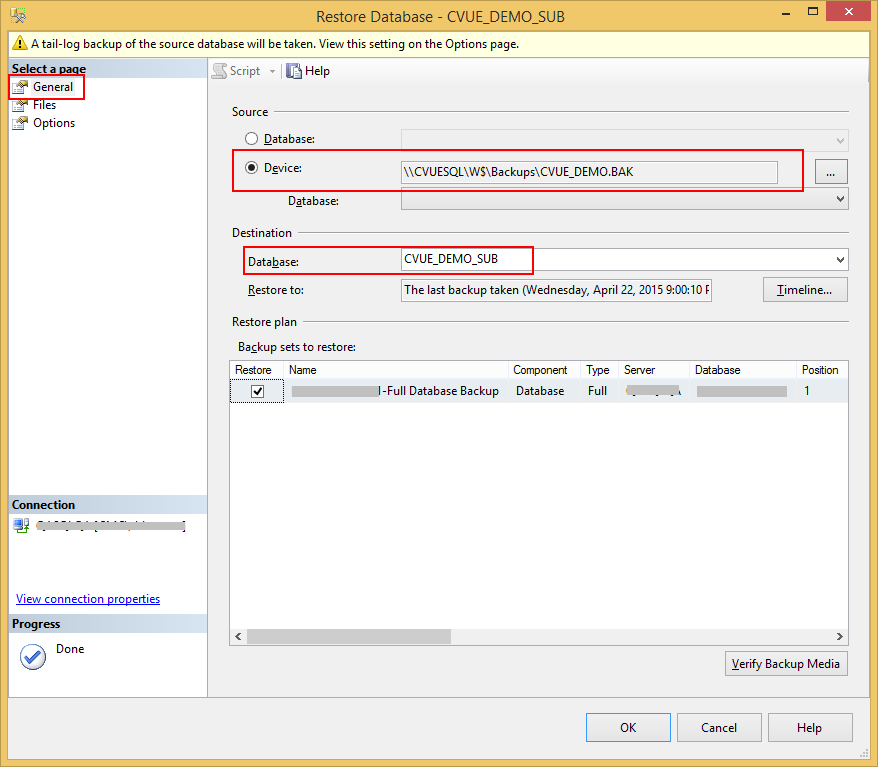The image size is (878, 767).
Task: Open the Options page from Select a page
Action: pos(52,122)
